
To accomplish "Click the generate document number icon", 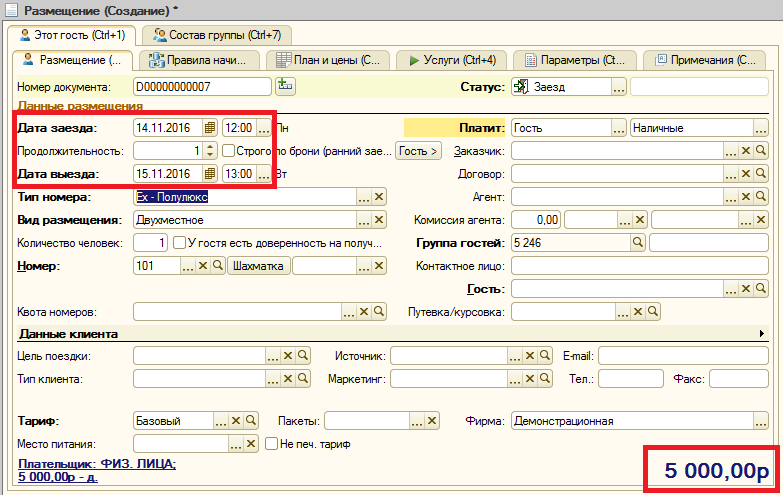I will (285, 86).
